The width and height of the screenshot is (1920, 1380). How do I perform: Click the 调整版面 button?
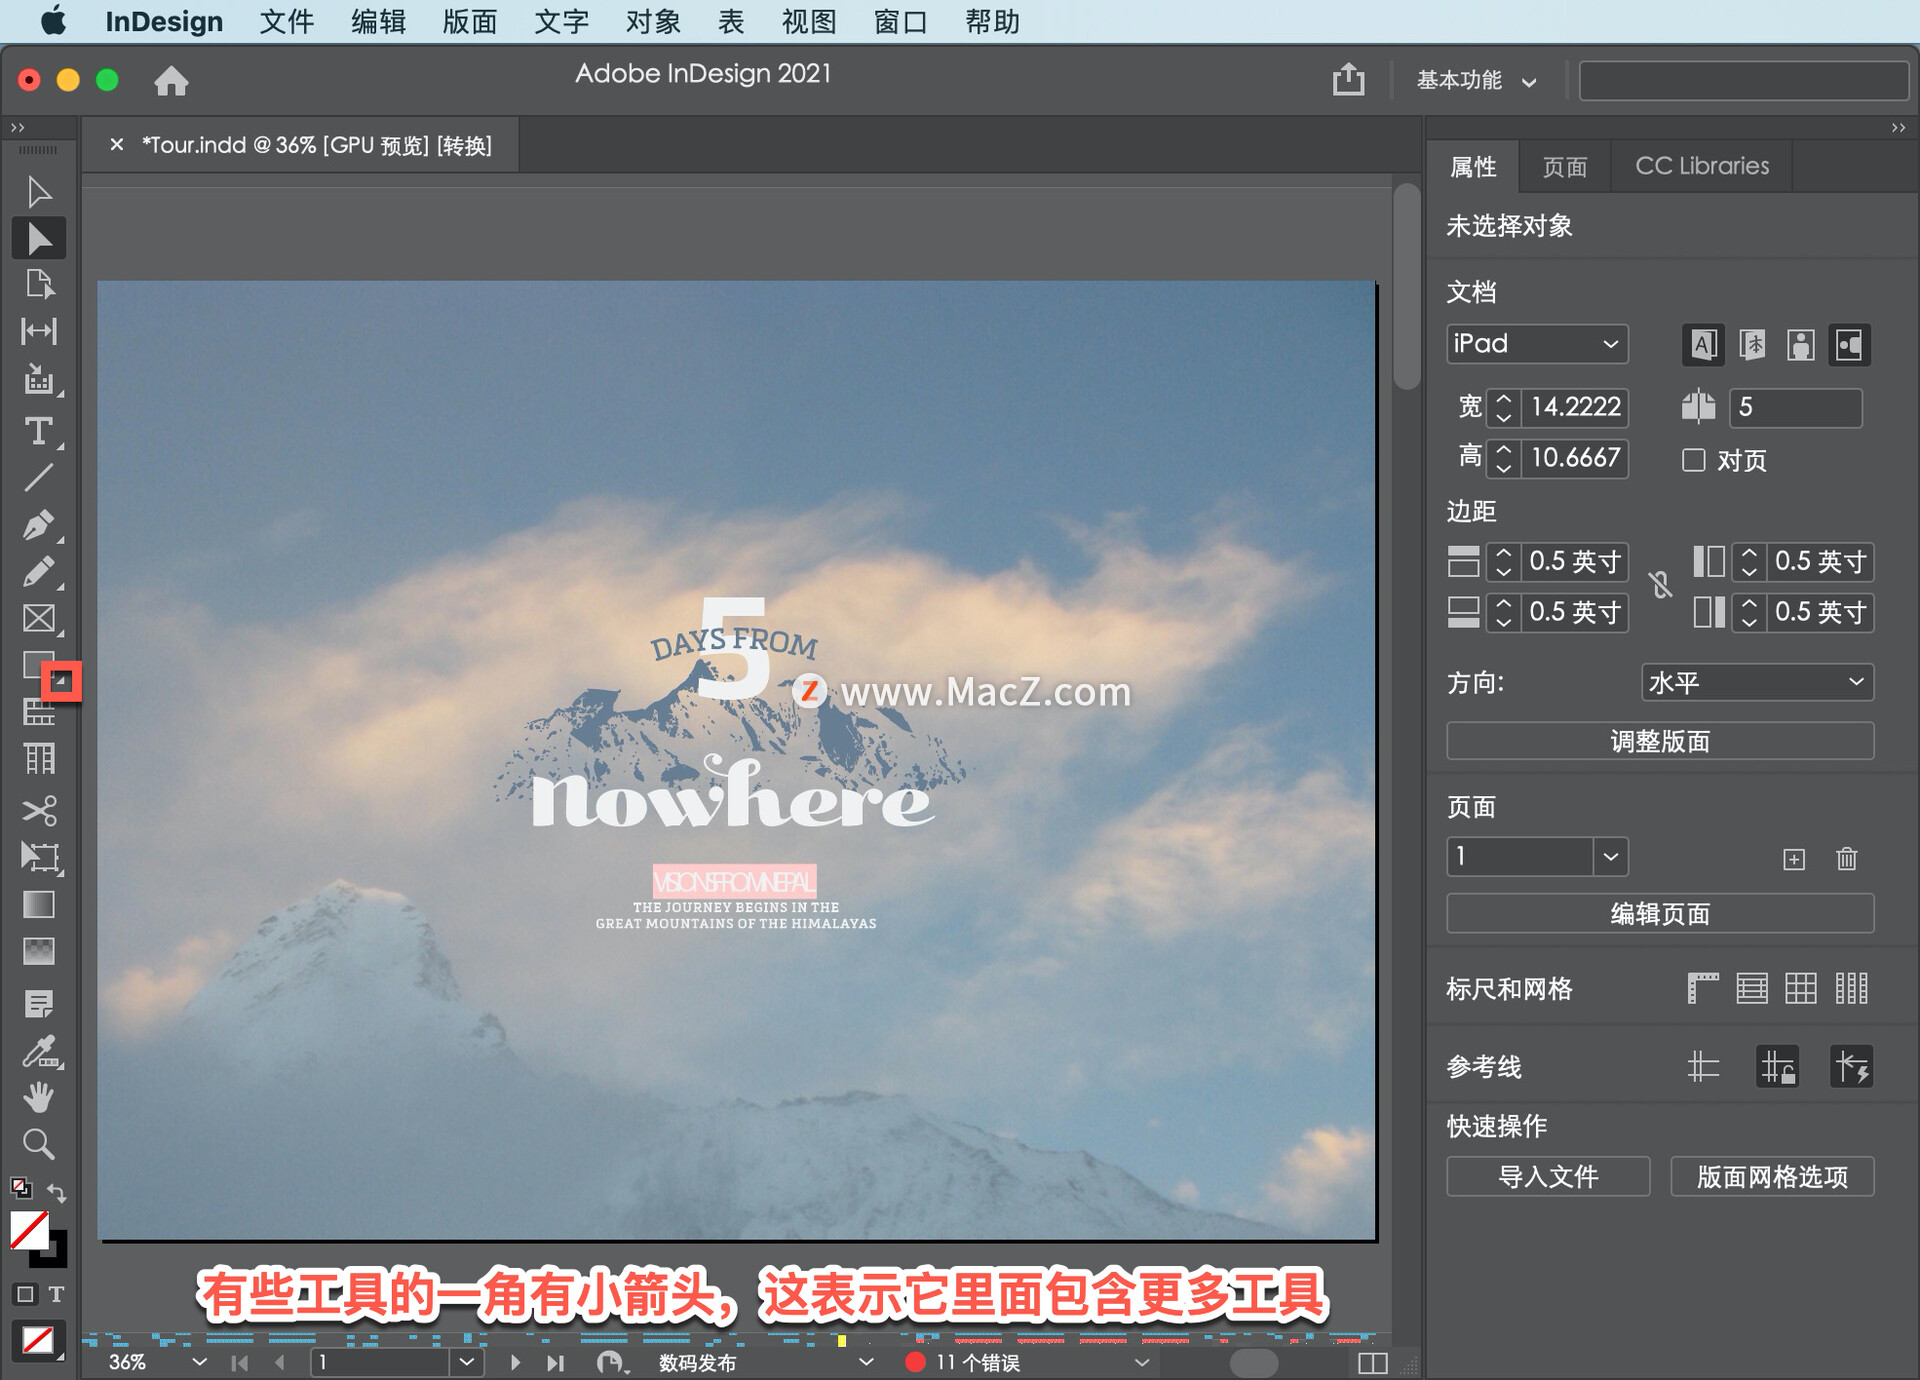pyautogui.click(x=1659, y=741)
